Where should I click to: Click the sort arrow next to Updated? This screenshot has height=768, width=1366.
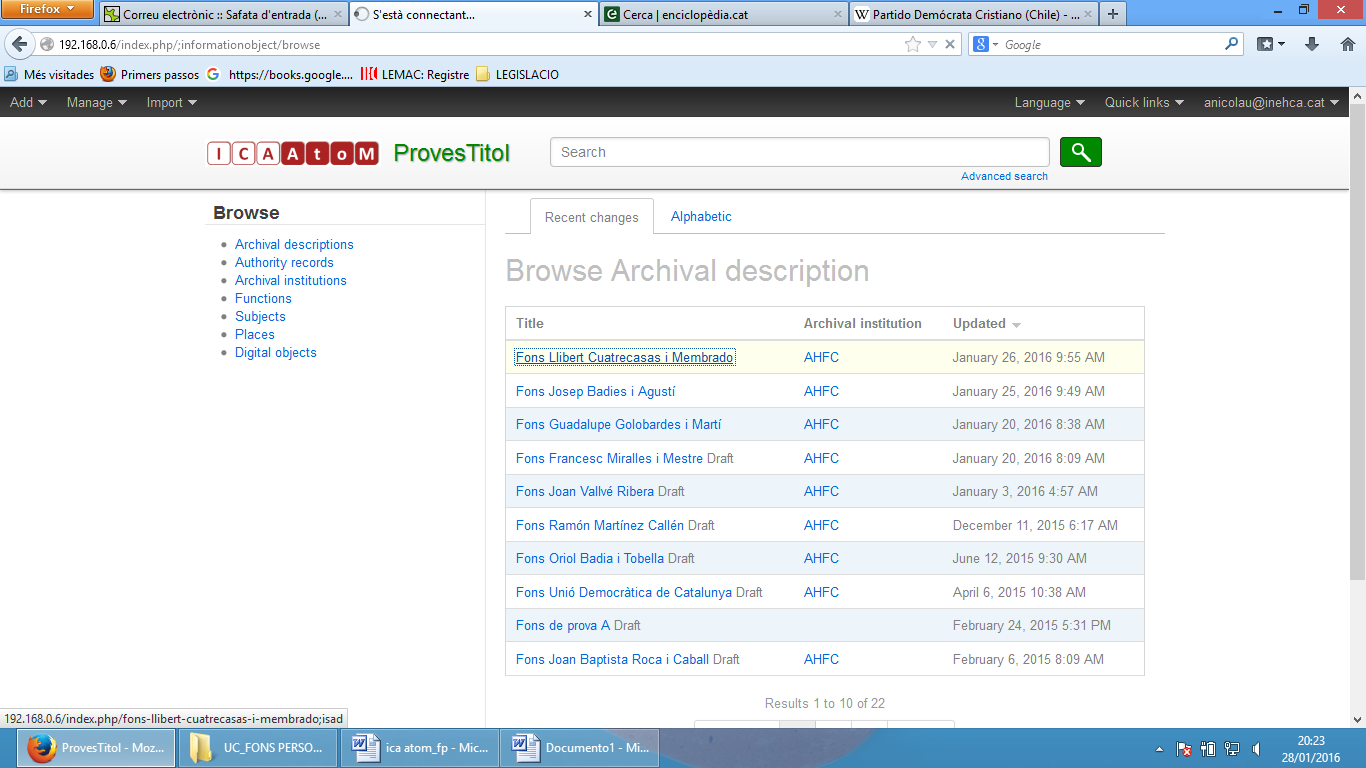click(x=1017, y=325)
